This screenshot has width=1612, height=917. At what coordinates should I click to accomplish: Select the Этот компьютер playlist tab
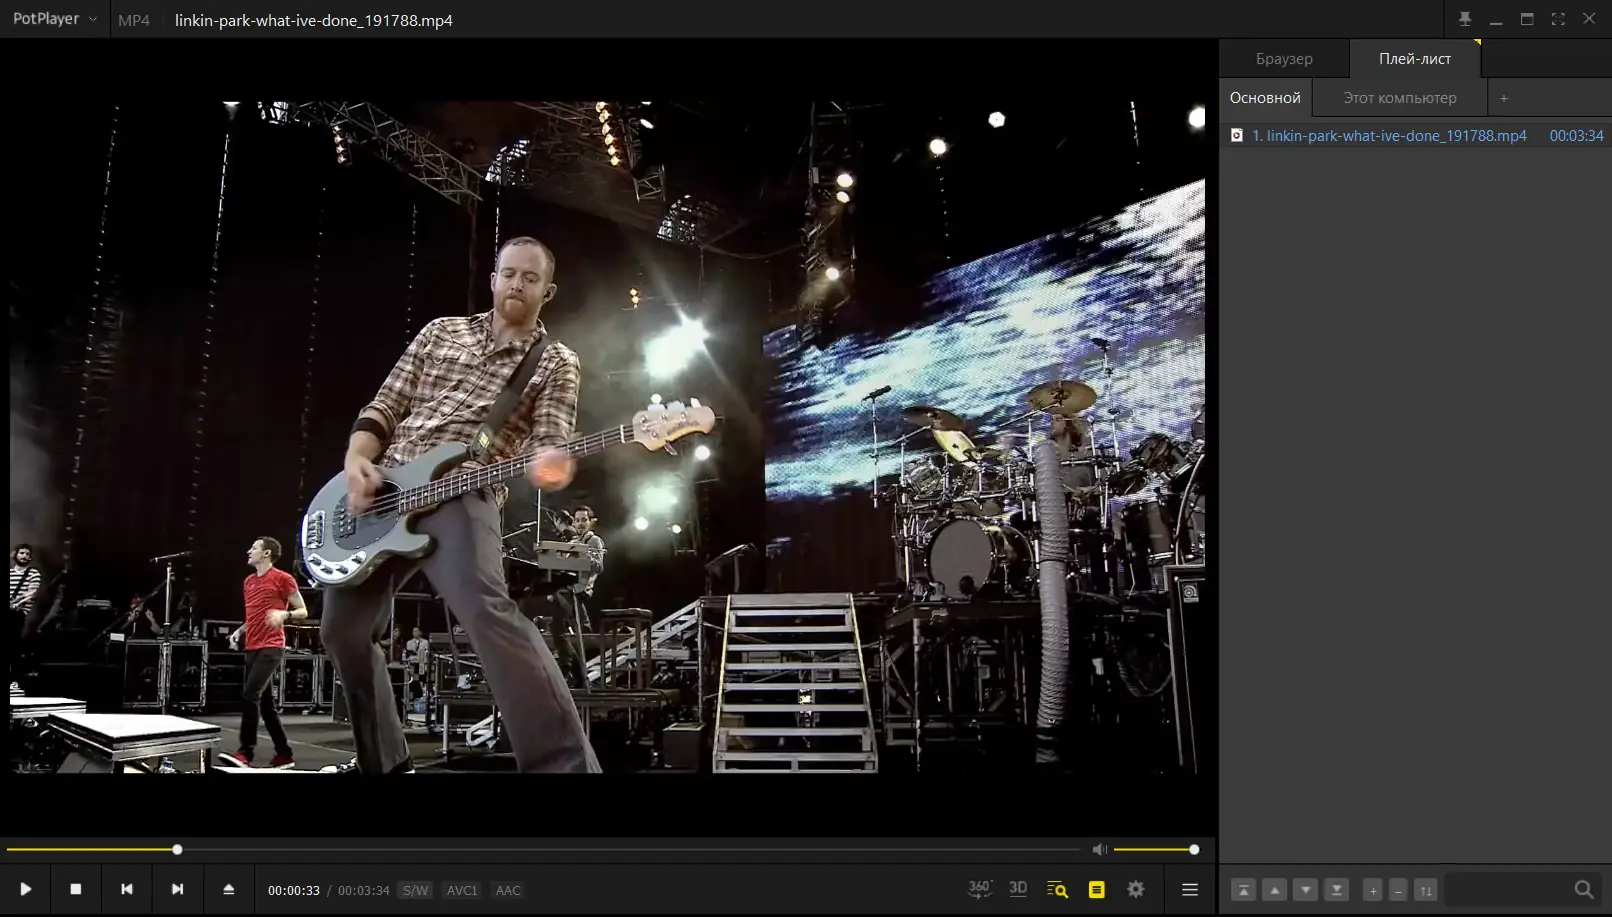click(1400, 98)
